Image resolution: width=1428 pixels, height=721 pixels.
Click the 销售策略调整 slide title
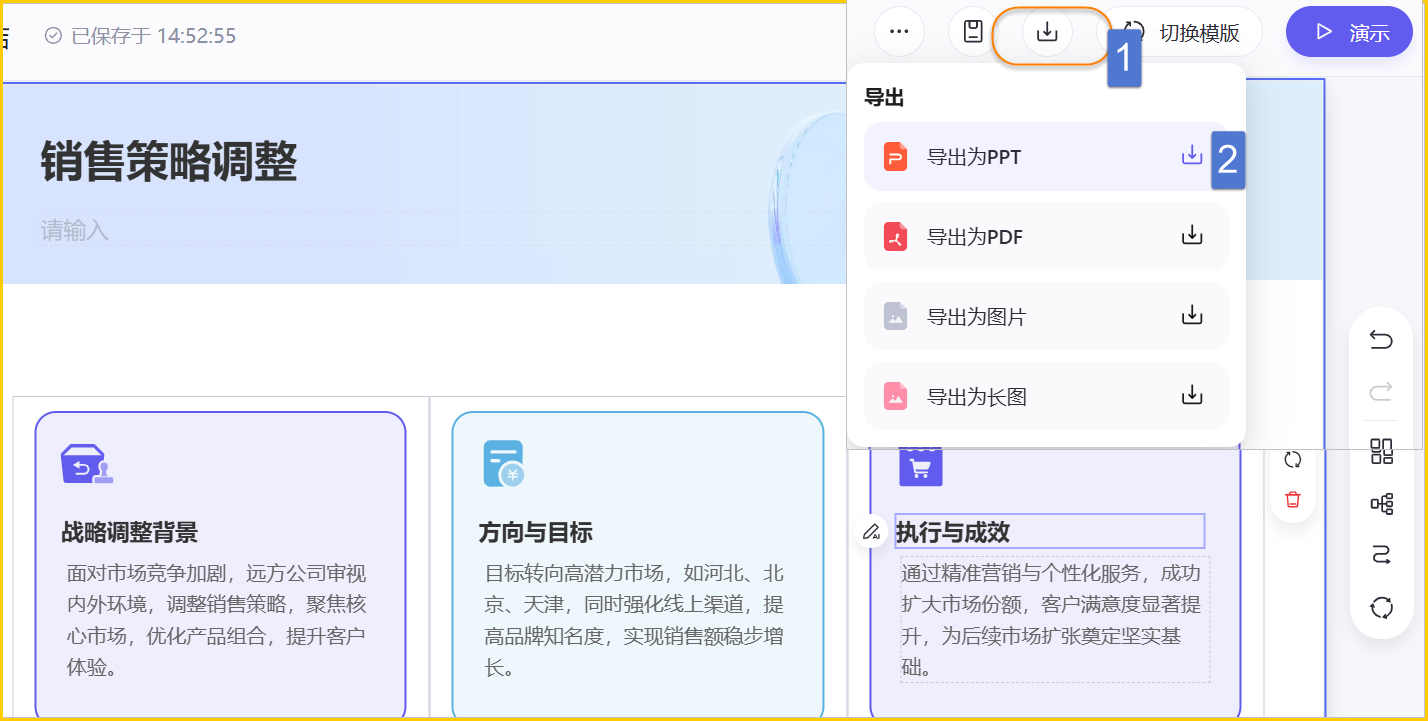pos(169,161)
